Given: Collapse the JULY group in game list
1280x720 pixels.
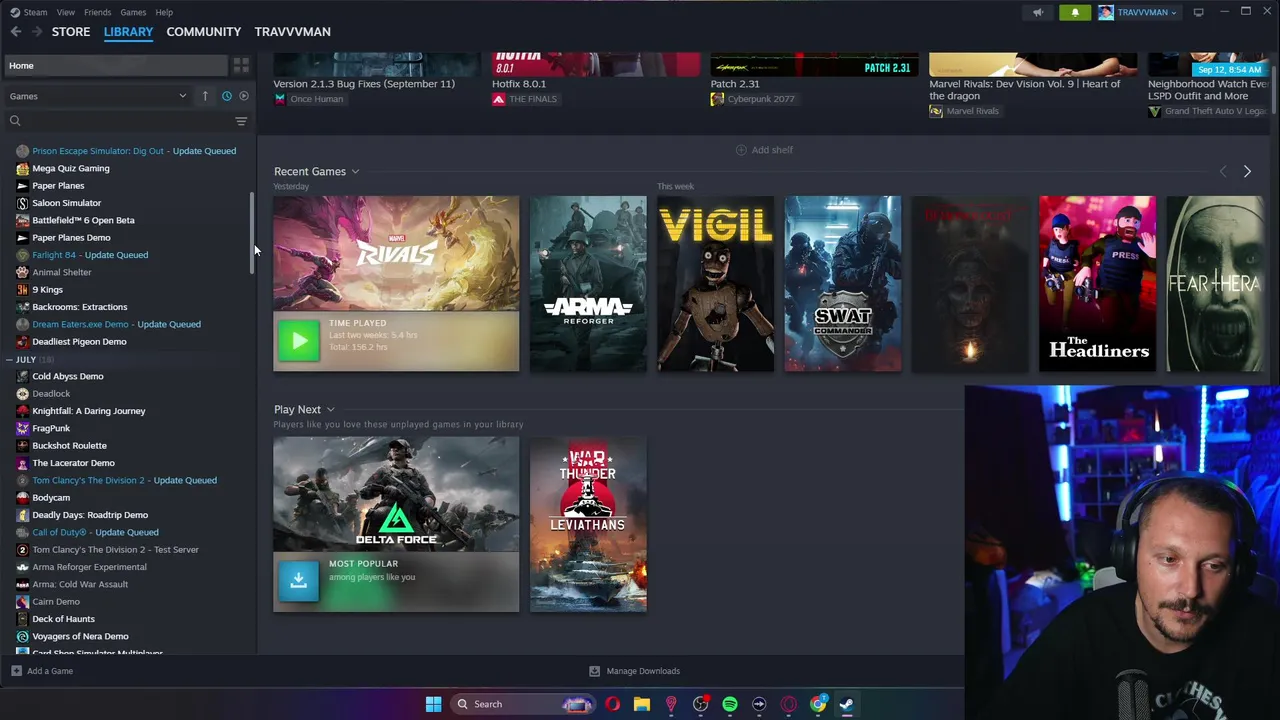Looking at the screenshot, I should pos(9,359).
